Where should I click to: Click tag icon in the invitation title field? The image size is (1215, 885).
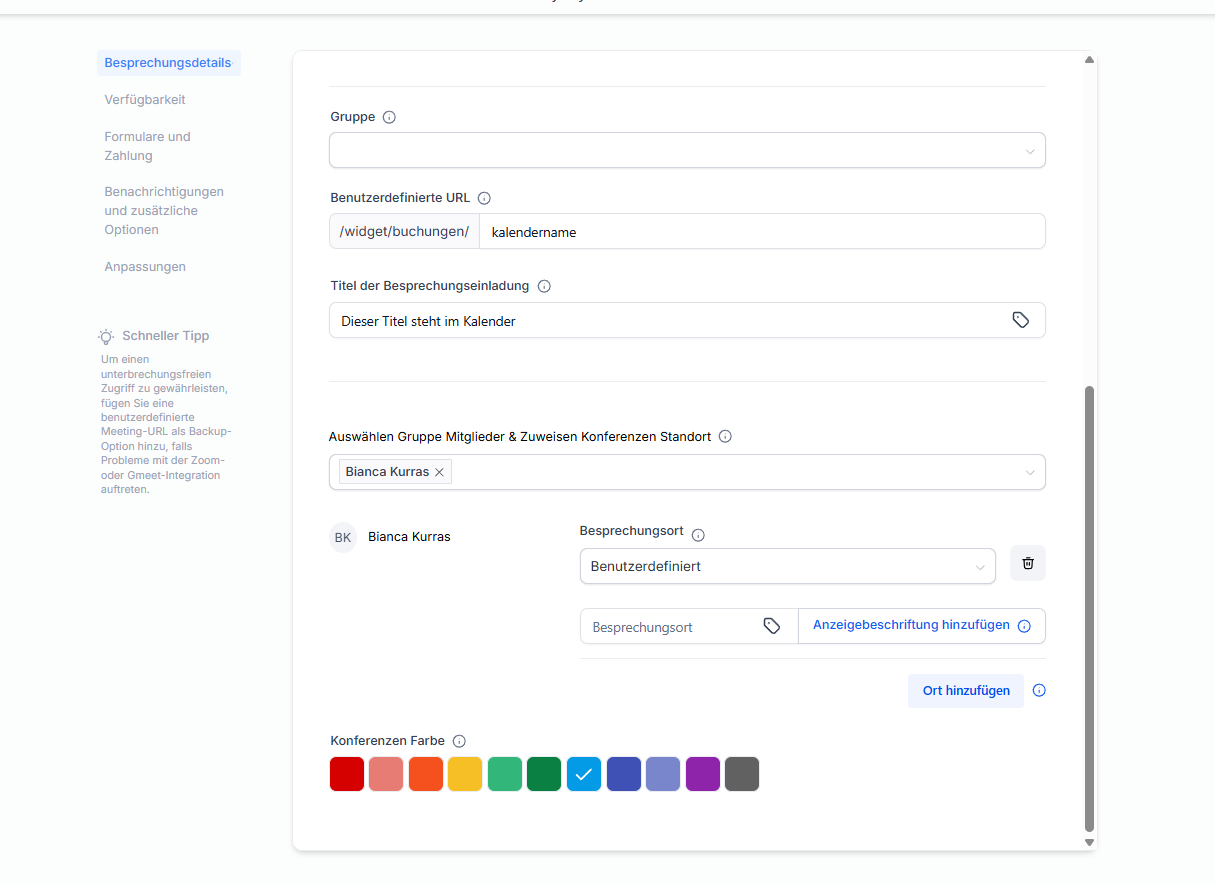(x=1020, y=320)
